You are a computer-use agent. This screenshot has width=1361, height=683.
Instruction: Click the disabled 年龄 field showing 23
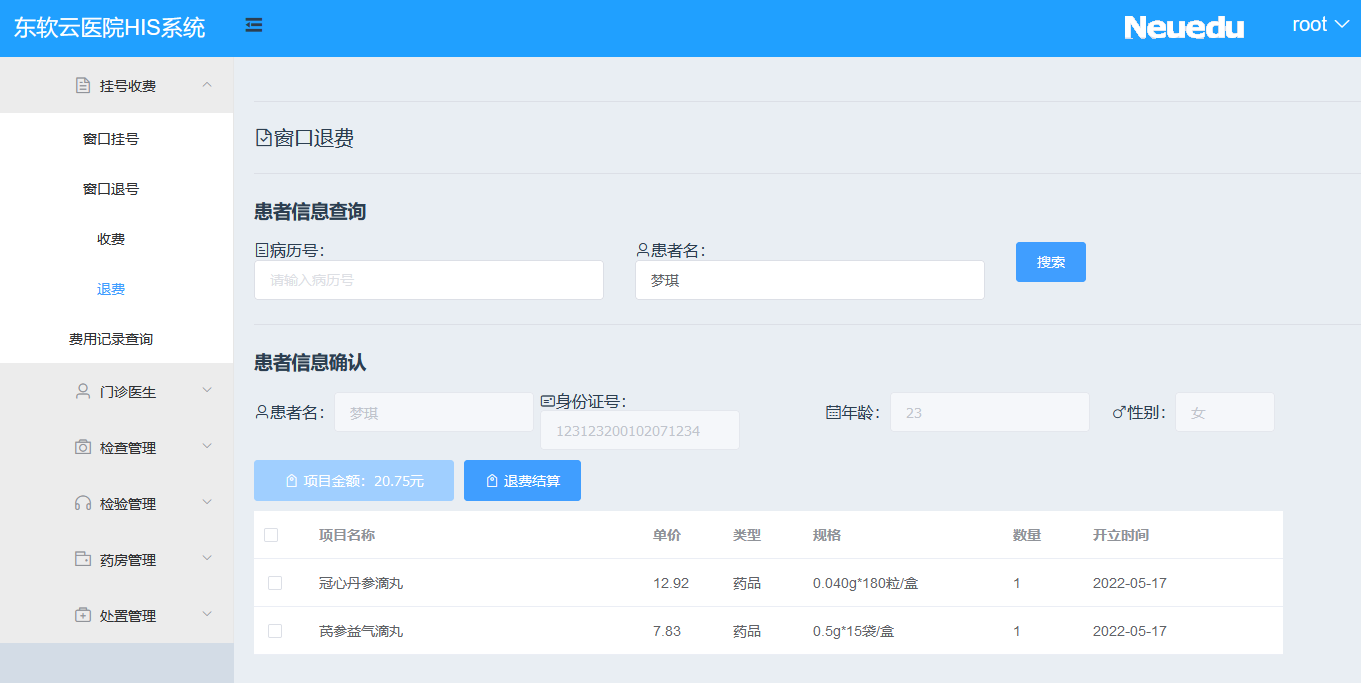pos(990,412)
